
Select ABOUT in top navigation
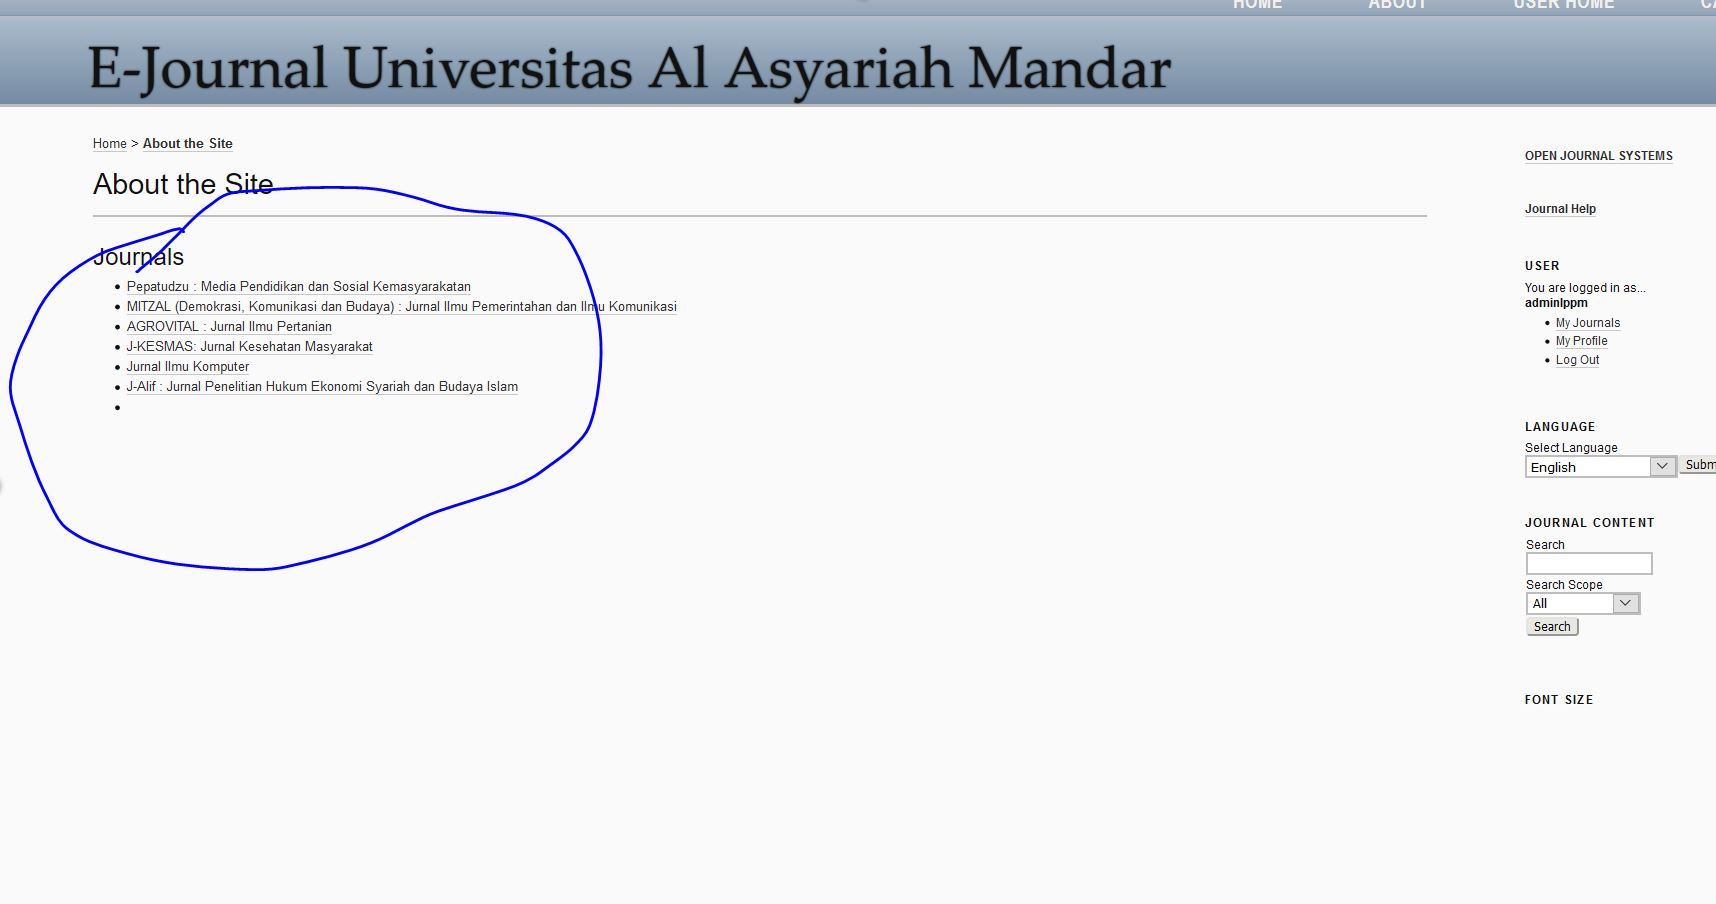coord(1397,5)
